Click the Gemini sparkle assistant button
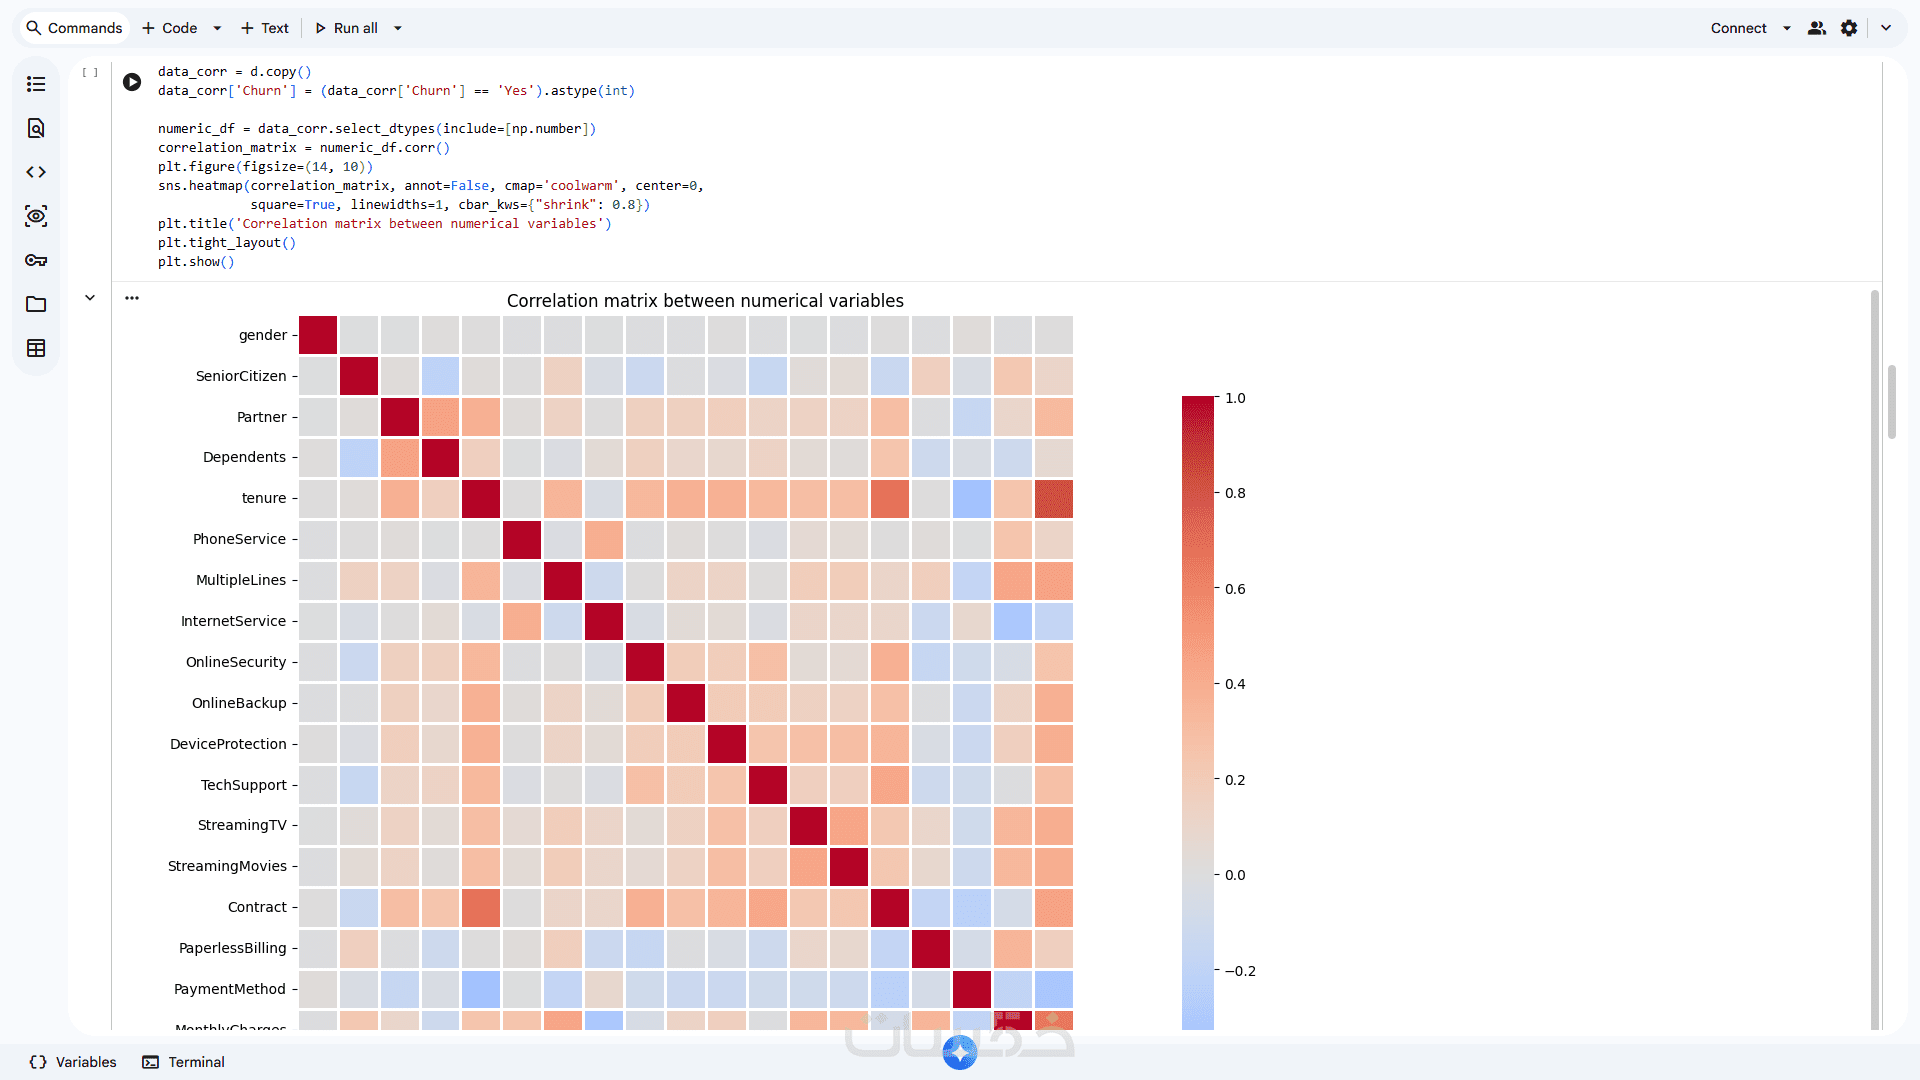1920x1080 pixels. [960, 1052]
